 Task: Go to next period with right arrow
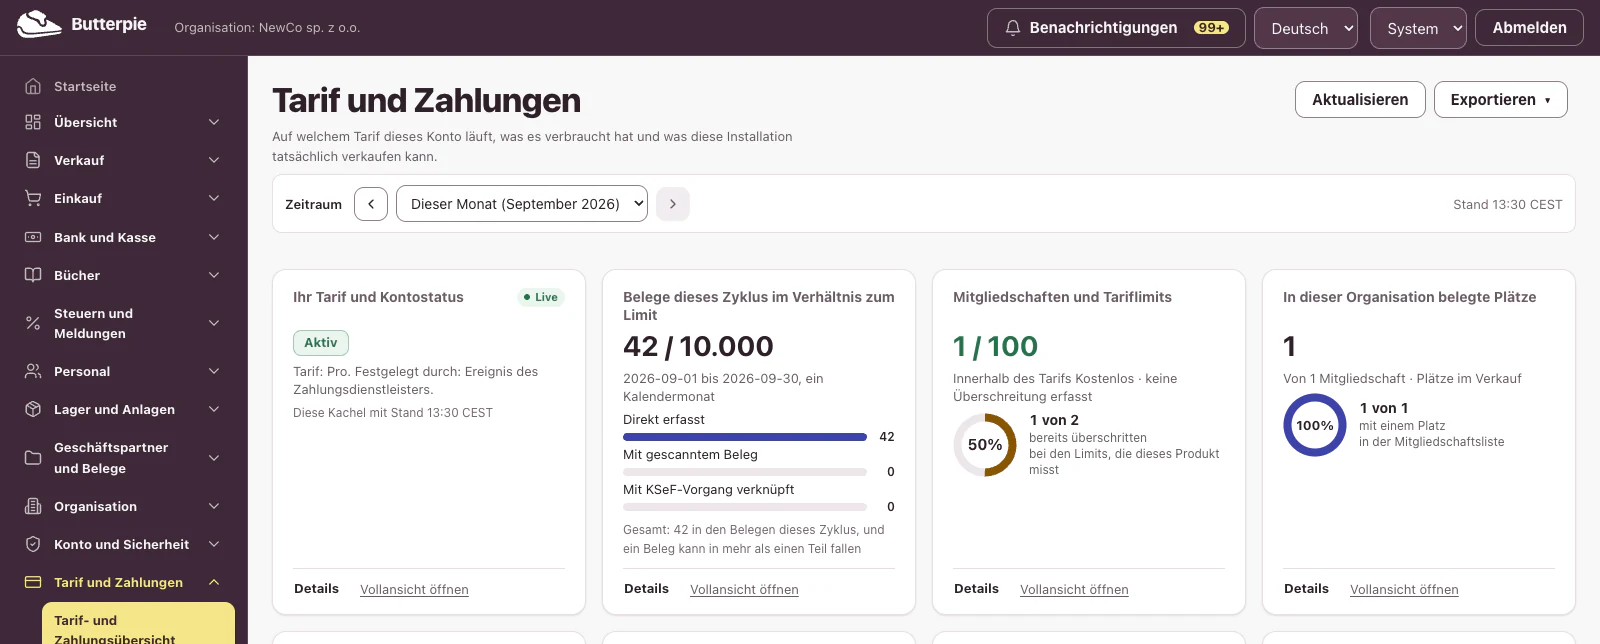(673, 204)
